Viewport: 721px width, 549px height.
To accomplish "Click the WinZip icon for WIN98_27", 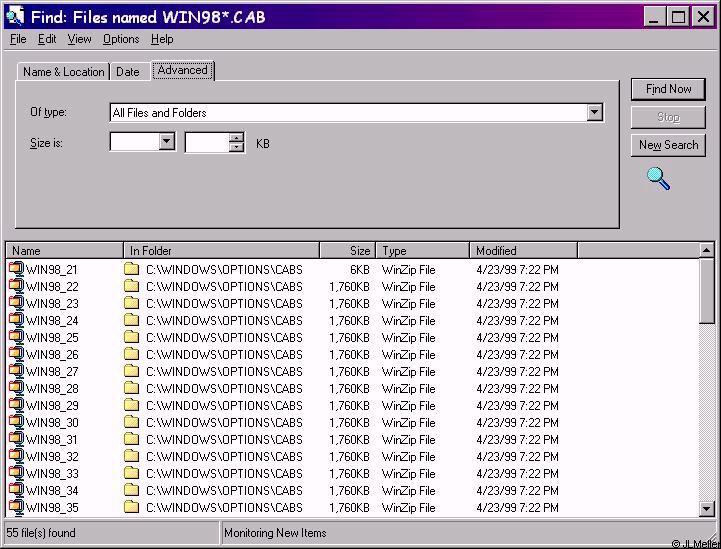I will coord(16,371).
